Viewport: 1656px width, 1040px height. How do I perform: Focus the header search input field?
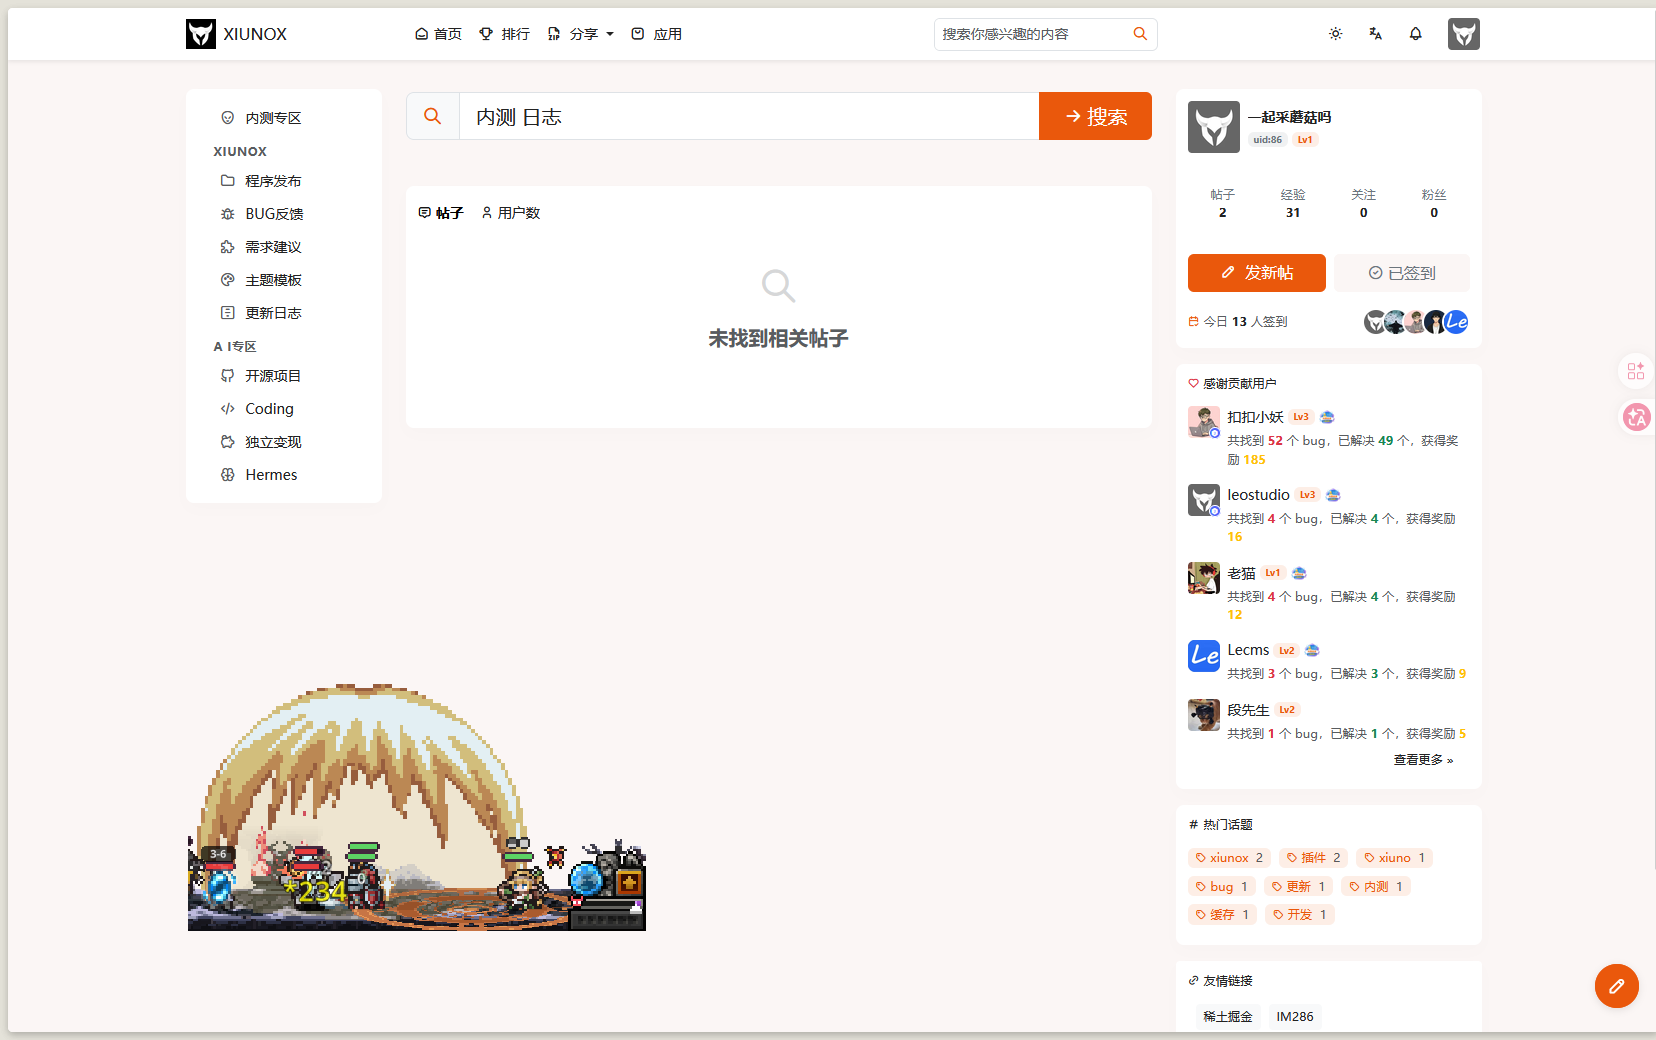tap(1030, 34)
